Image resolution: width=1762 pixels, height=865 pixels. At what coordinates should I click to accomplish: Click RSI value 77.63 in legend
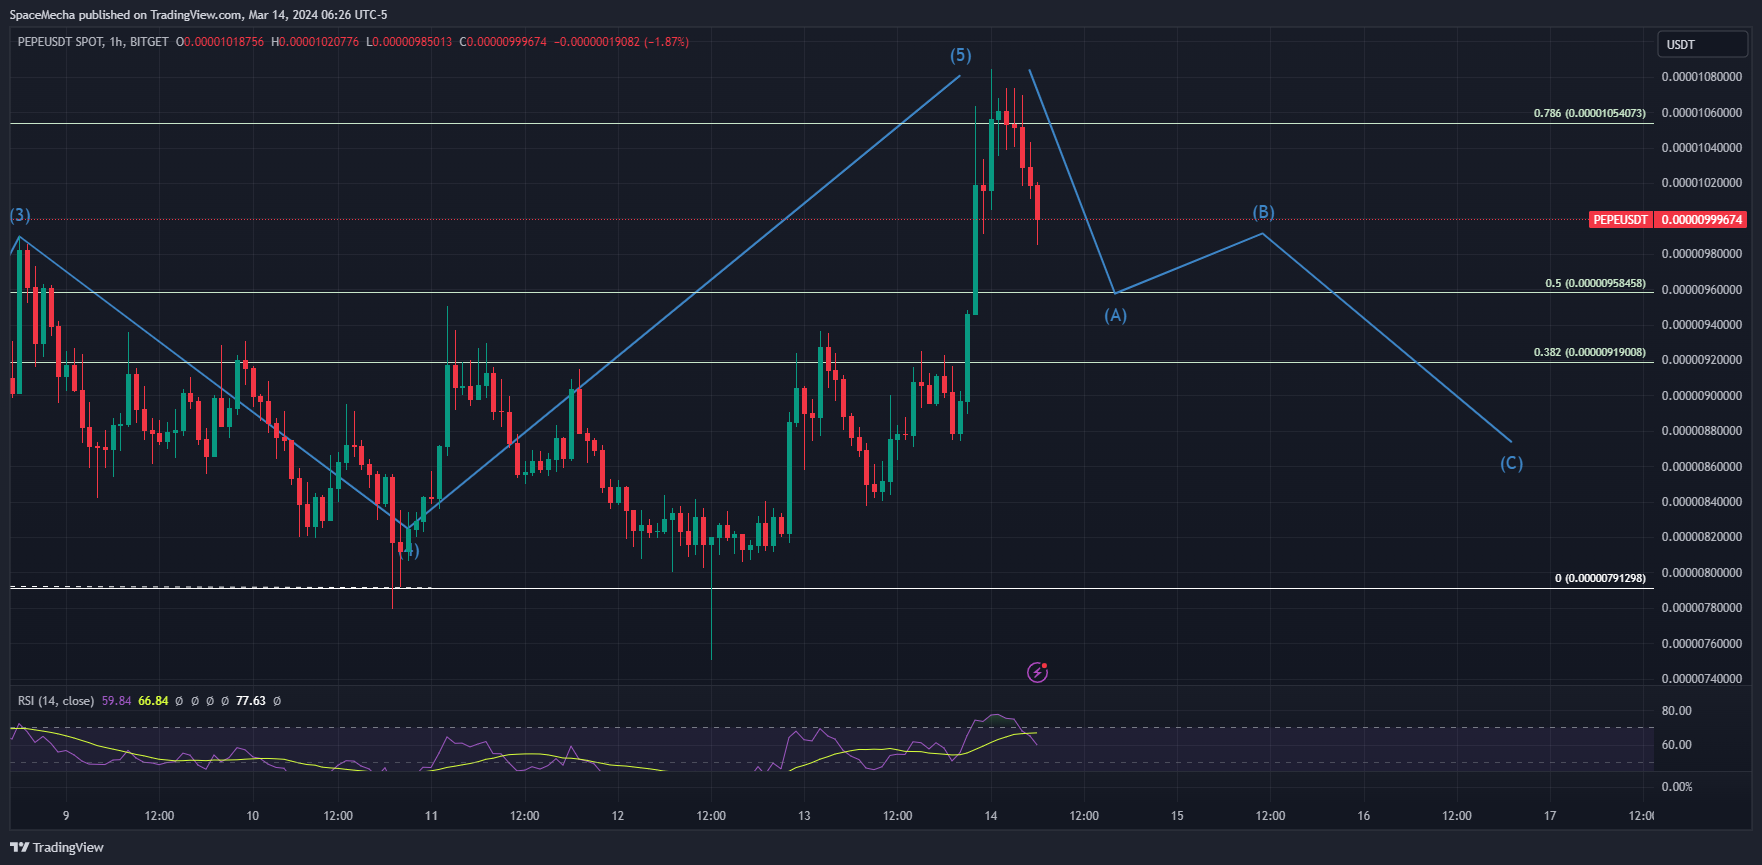251,701
